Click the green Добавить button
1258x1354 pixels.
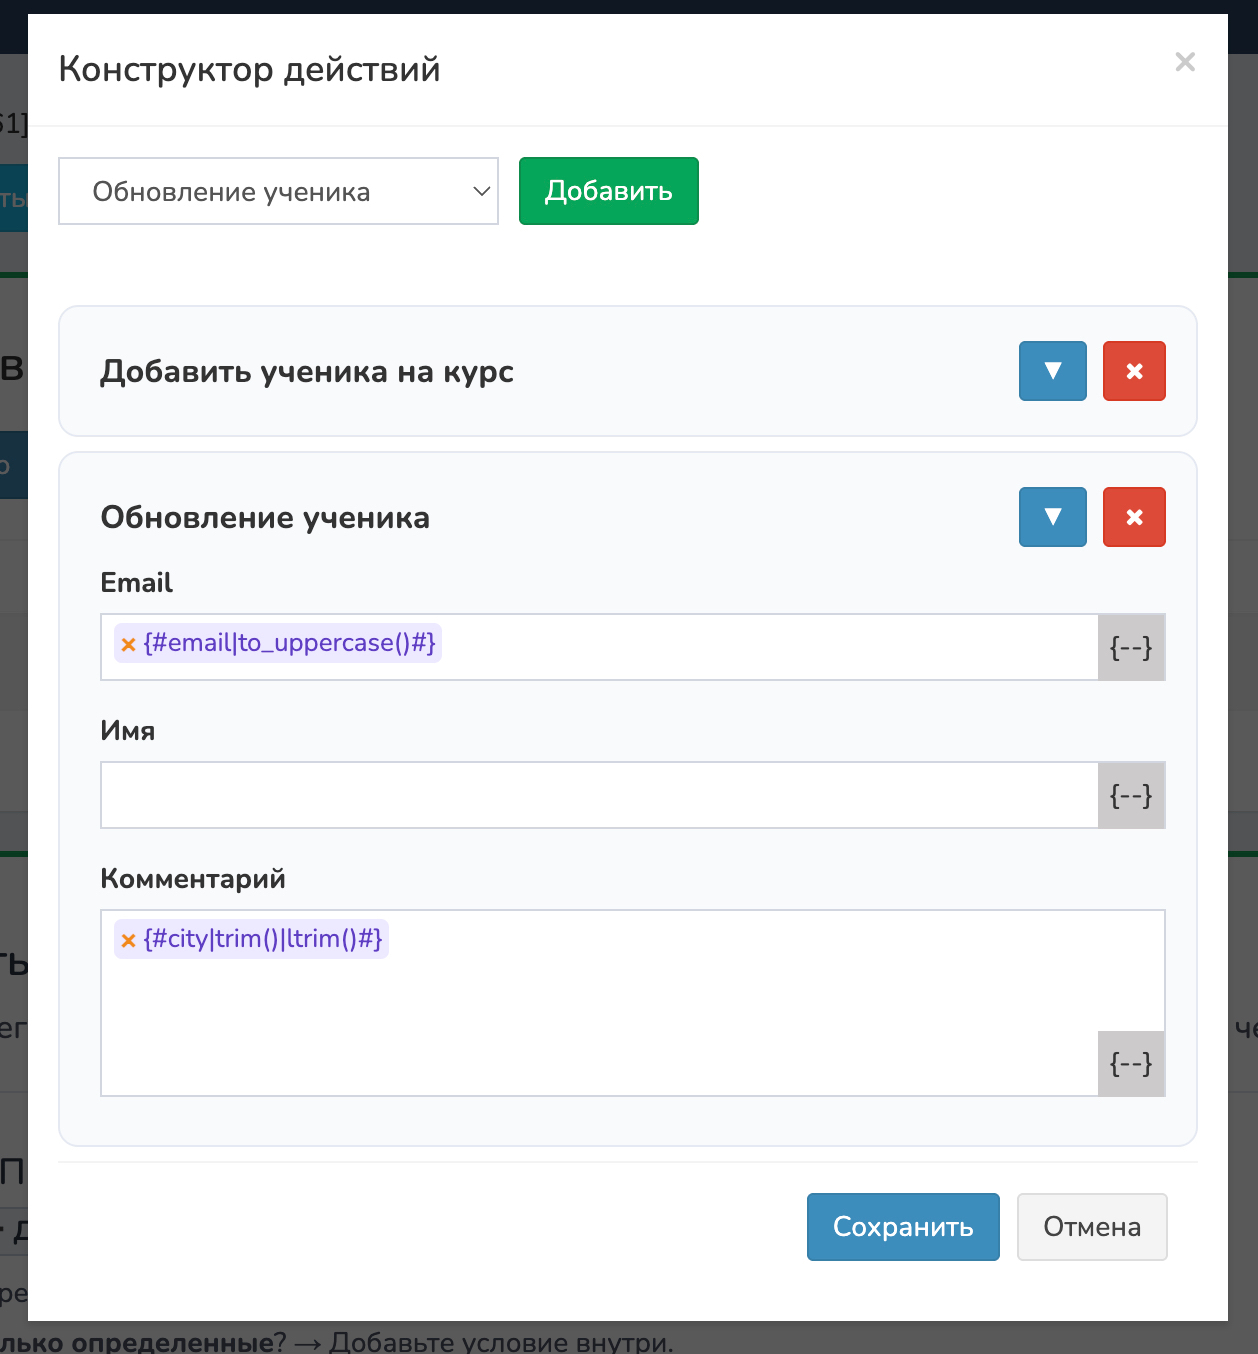pyautogui.click(x=608, y=191)
